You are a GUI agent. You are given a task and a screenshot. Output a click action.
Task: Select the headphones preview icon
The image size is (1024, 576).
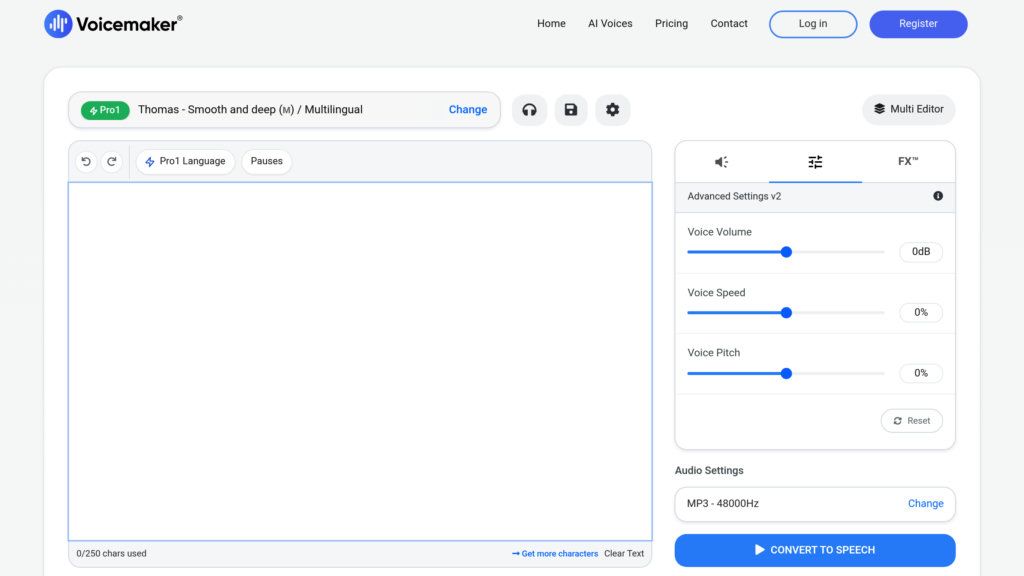tap(529, 110)
